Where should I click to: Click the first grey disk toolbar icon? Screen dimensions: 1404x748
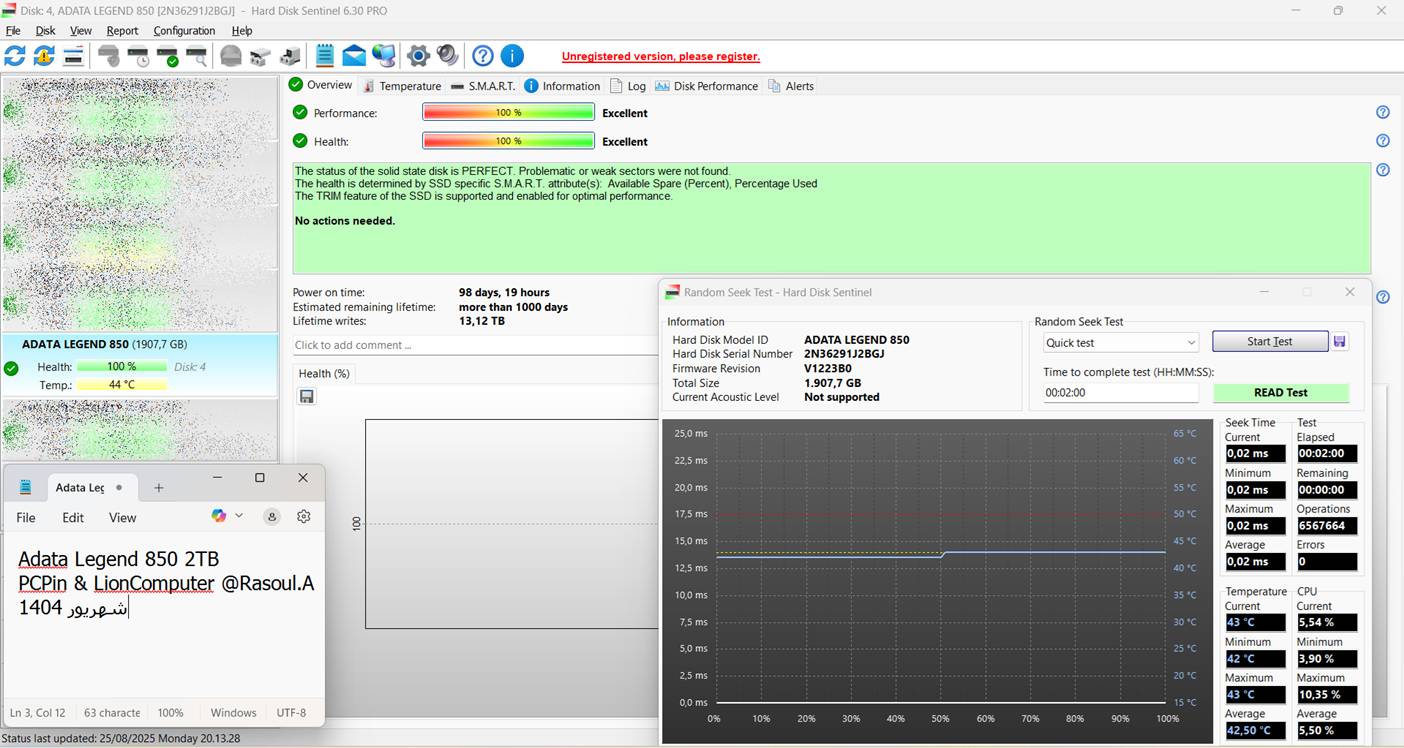tap(109, 56)
